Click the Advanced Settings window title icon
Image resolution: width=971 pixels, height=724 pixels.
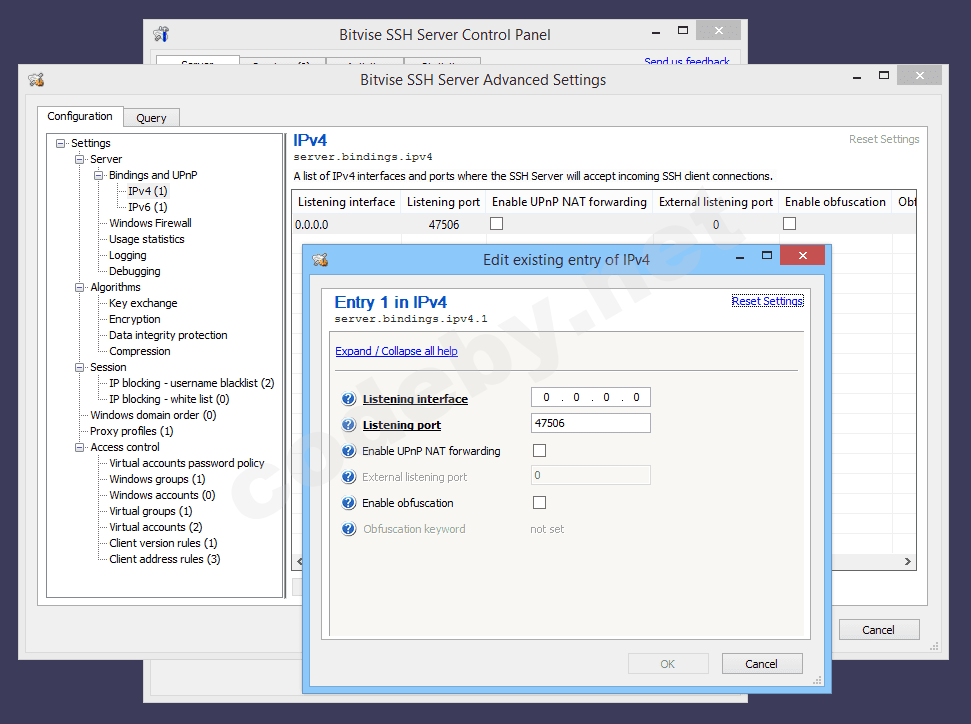(x=36, y=80)
